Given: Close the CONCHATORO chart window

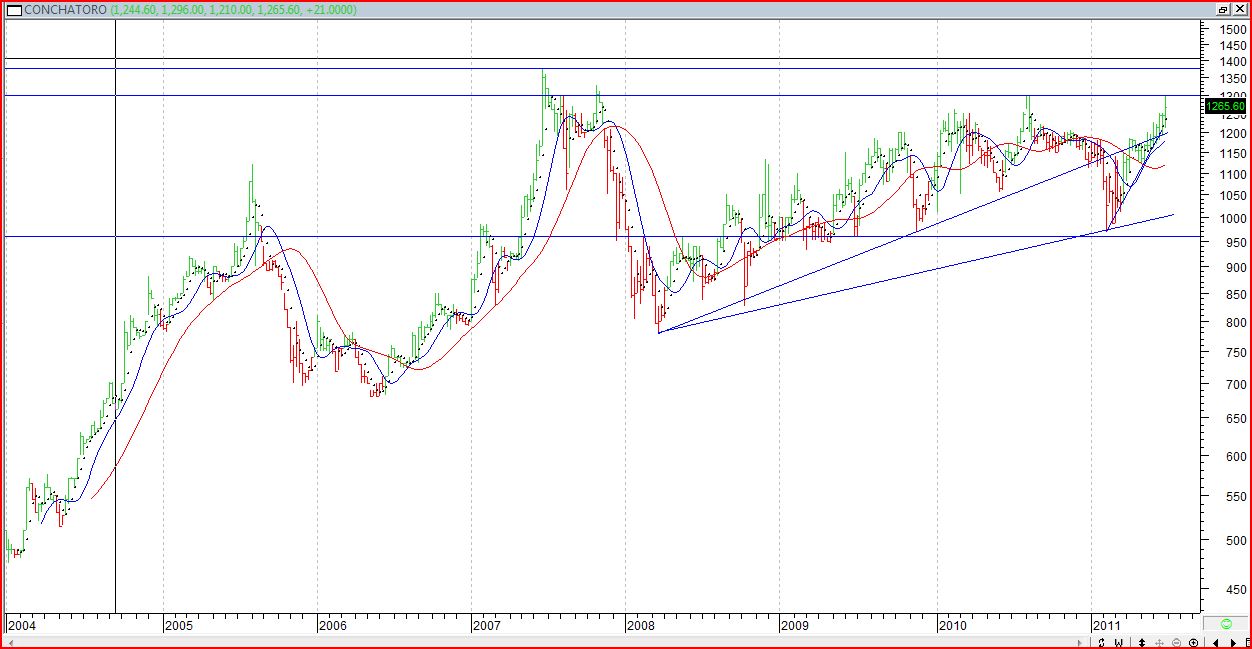Looking at the screenshot, I should pyautogui.click(x=1240, y=9).
